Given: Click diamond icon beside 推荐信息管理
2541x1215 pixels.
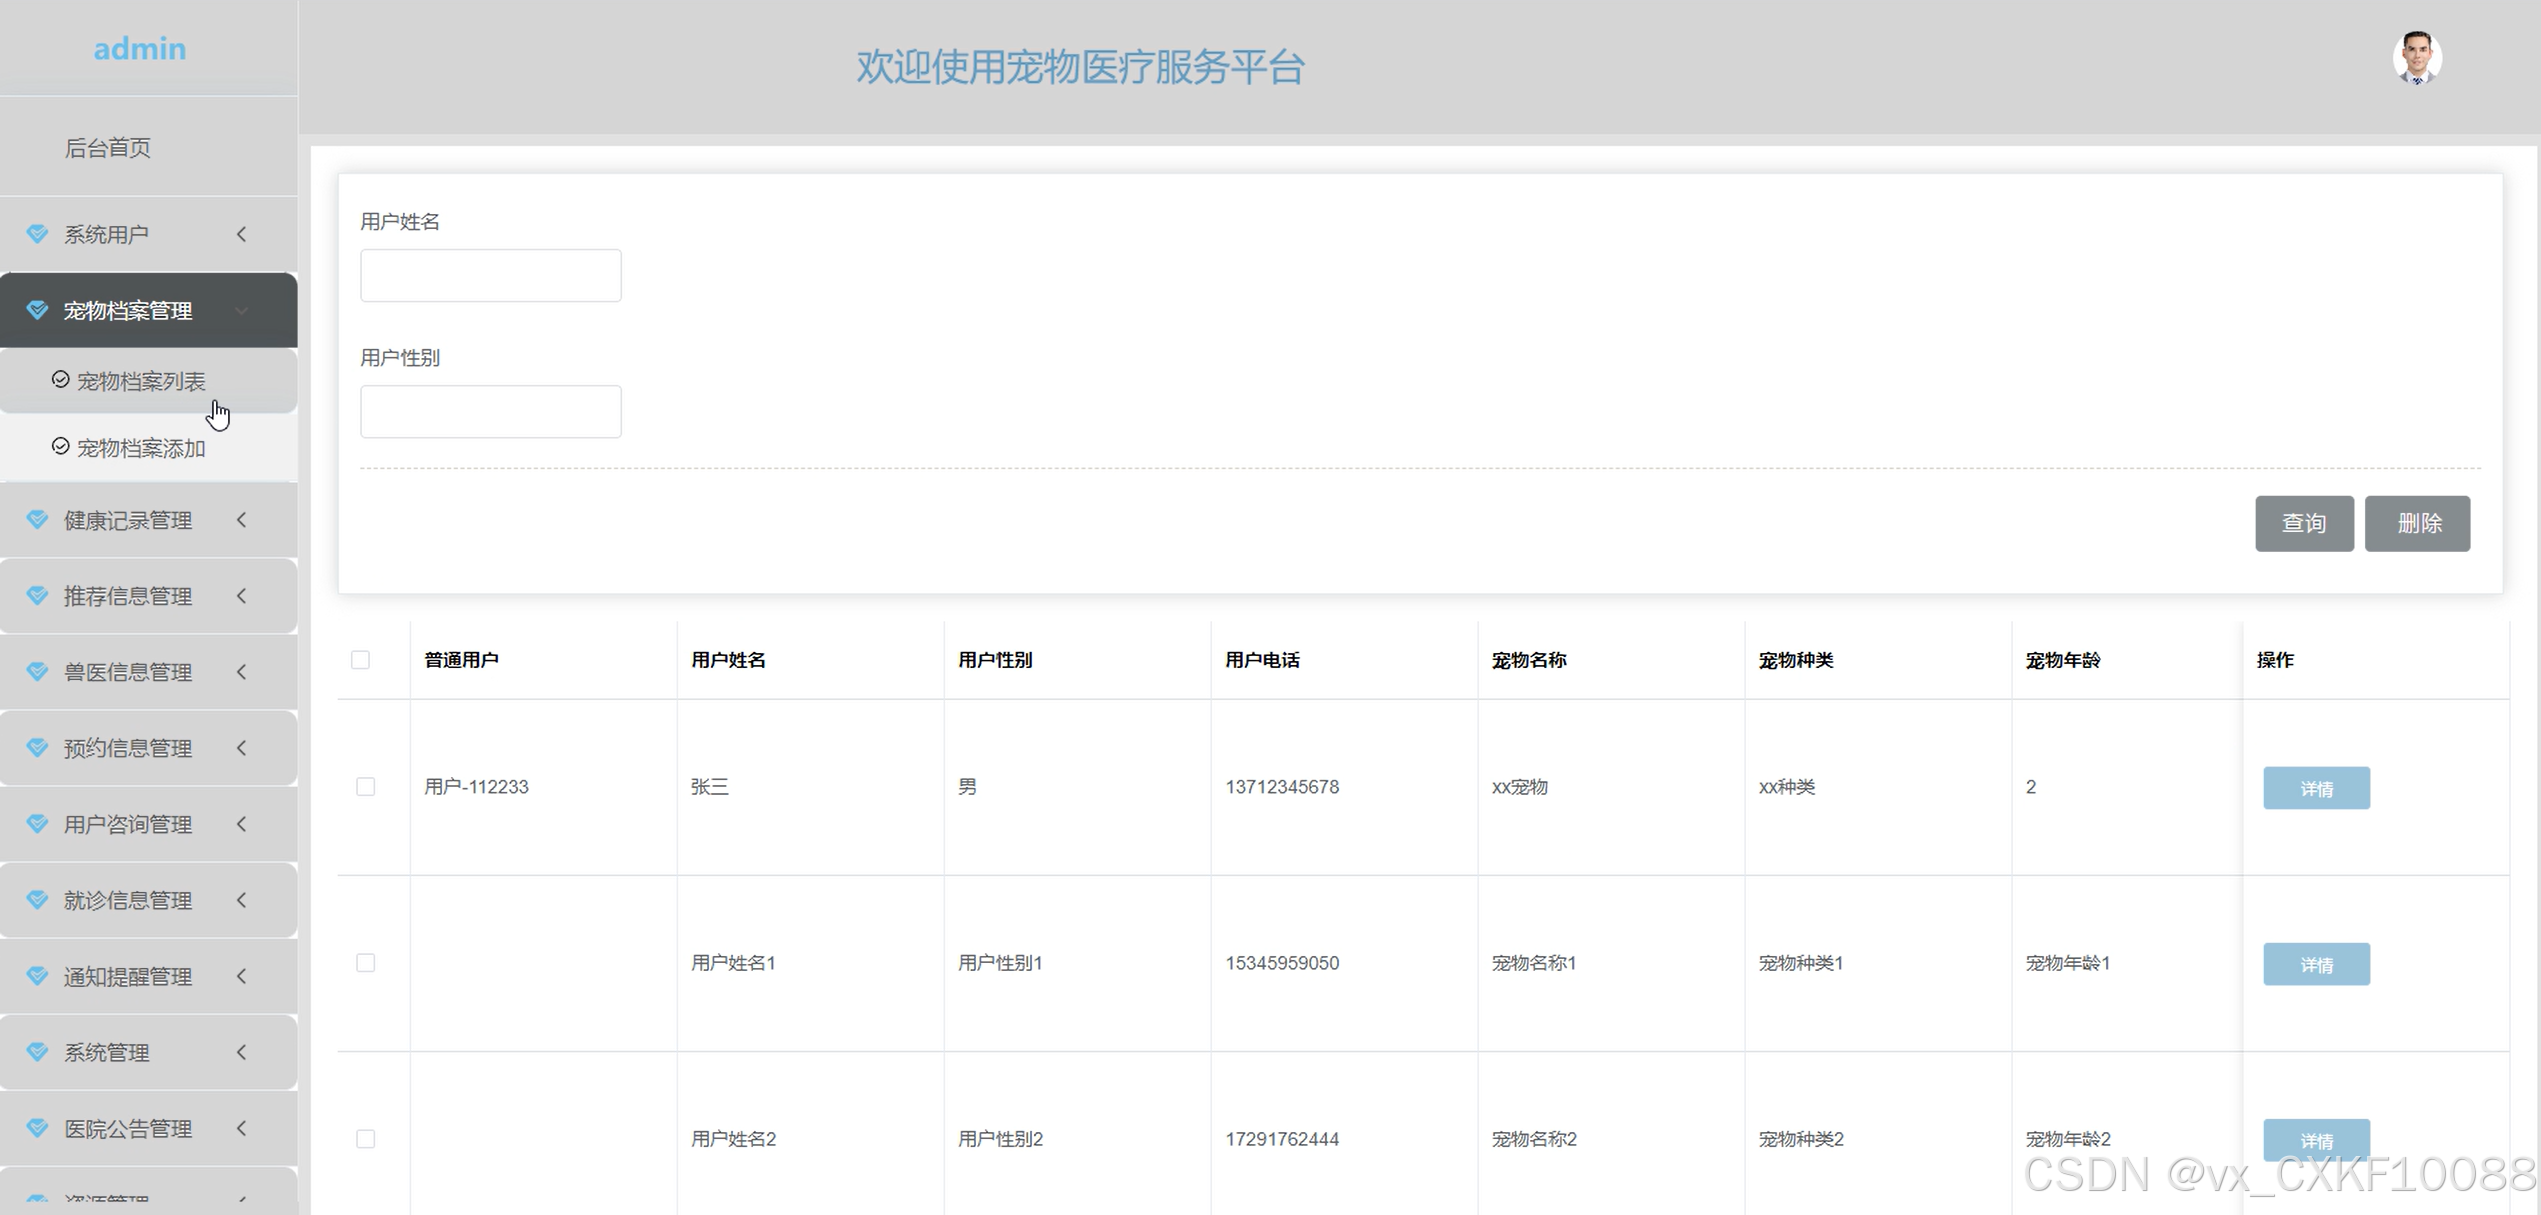Looking at the screenshot, I should pyautogui.click(x=38, y=596).
